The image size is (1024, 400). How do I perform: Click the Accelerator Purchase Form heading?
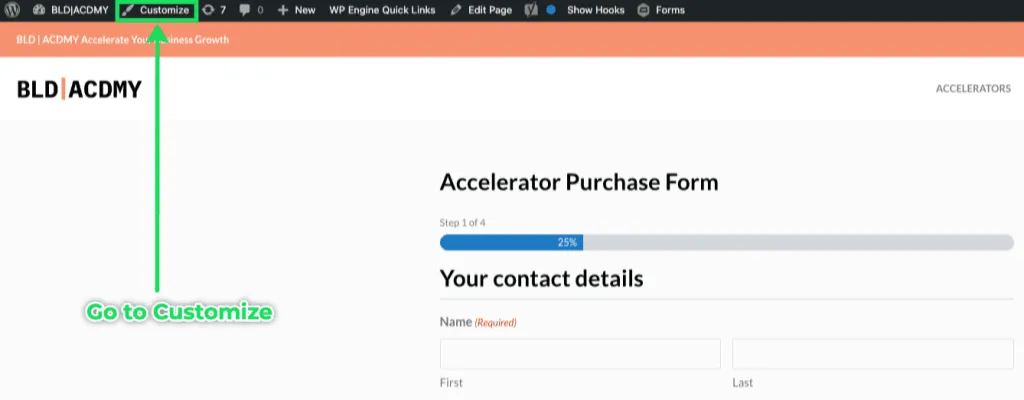click(x=579, y=182)
